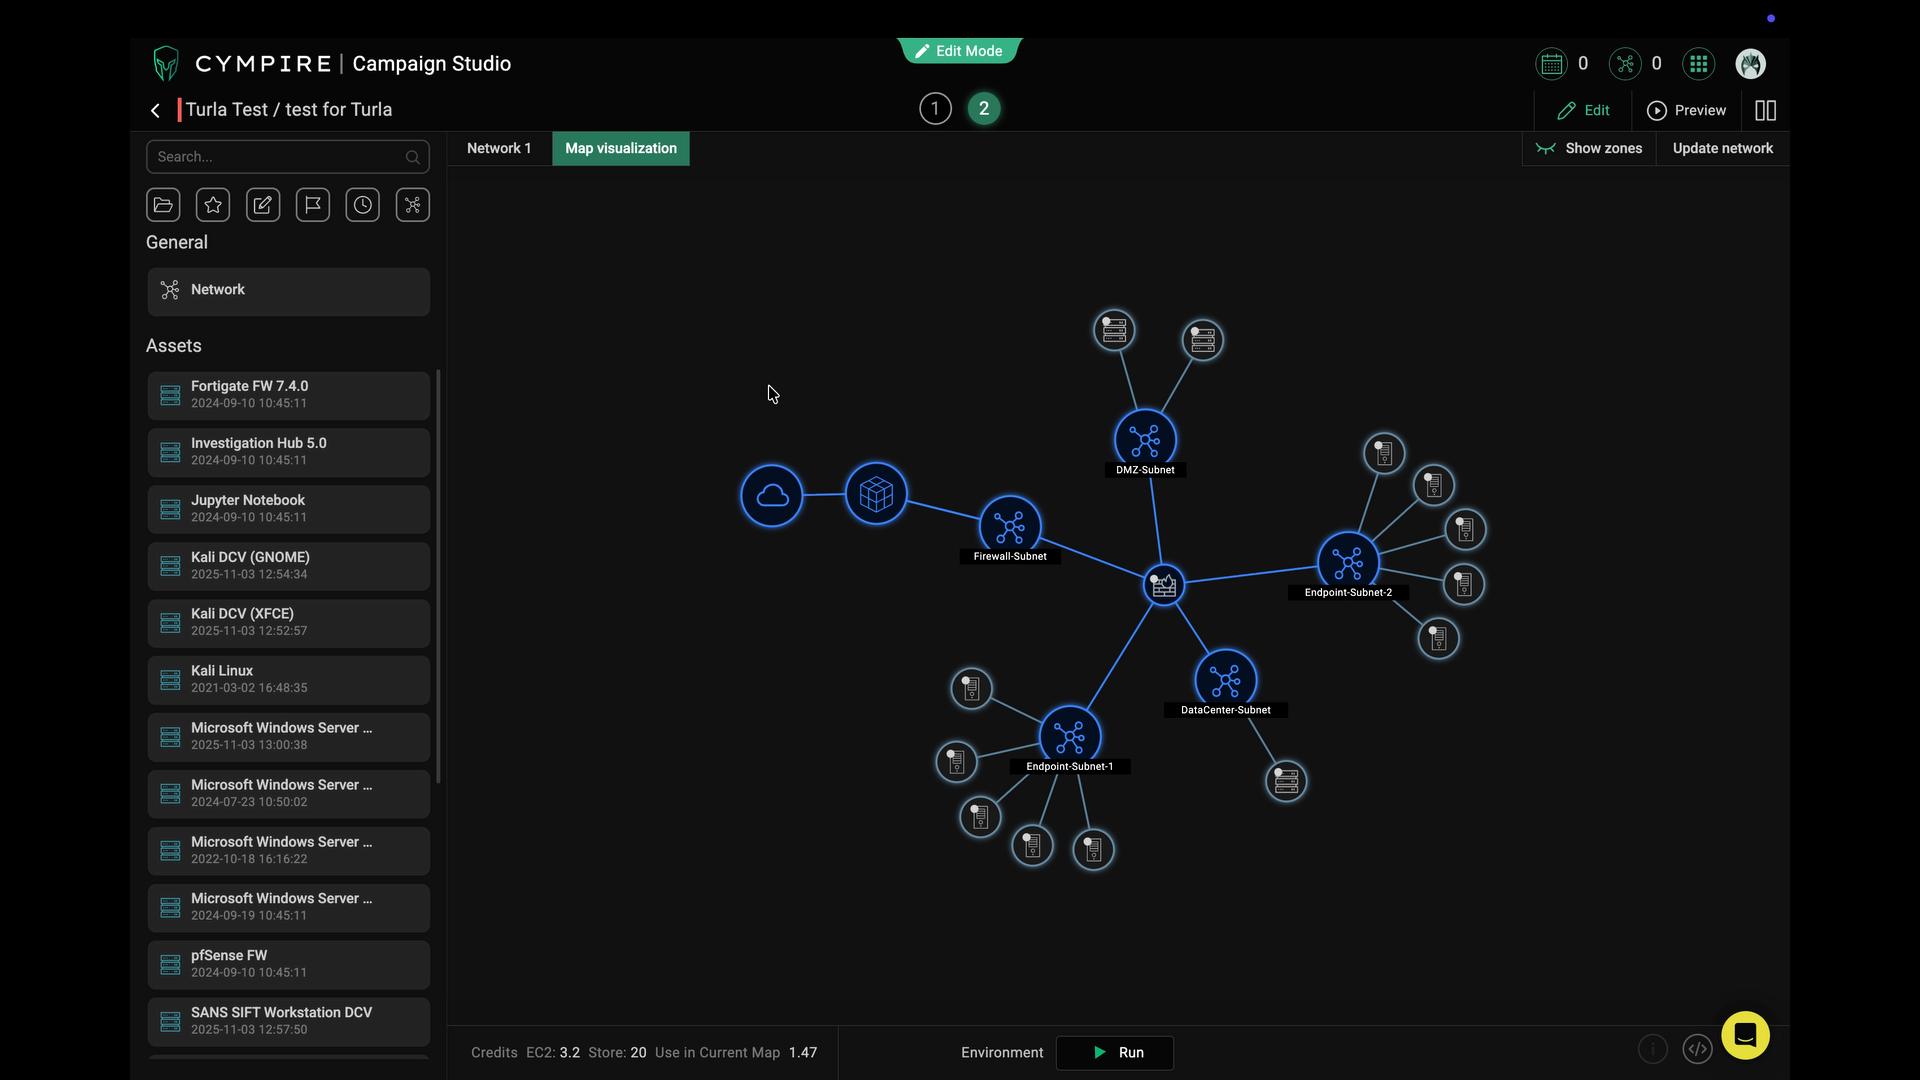Viewport: 1920px width, 1080px height.
Task: Click the Preview button
Action: click(x=1686, y=110)
